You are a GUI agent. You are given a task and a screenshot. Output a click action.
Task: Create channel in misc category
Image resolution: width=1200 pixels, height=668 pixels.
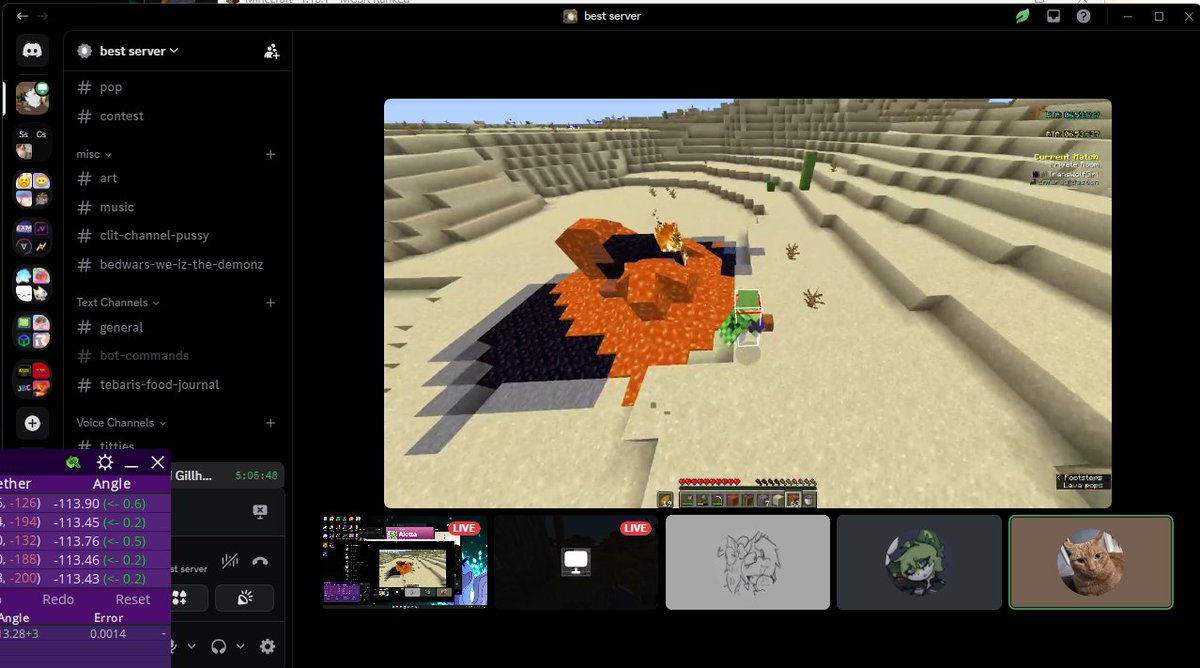tap(271, 154)
